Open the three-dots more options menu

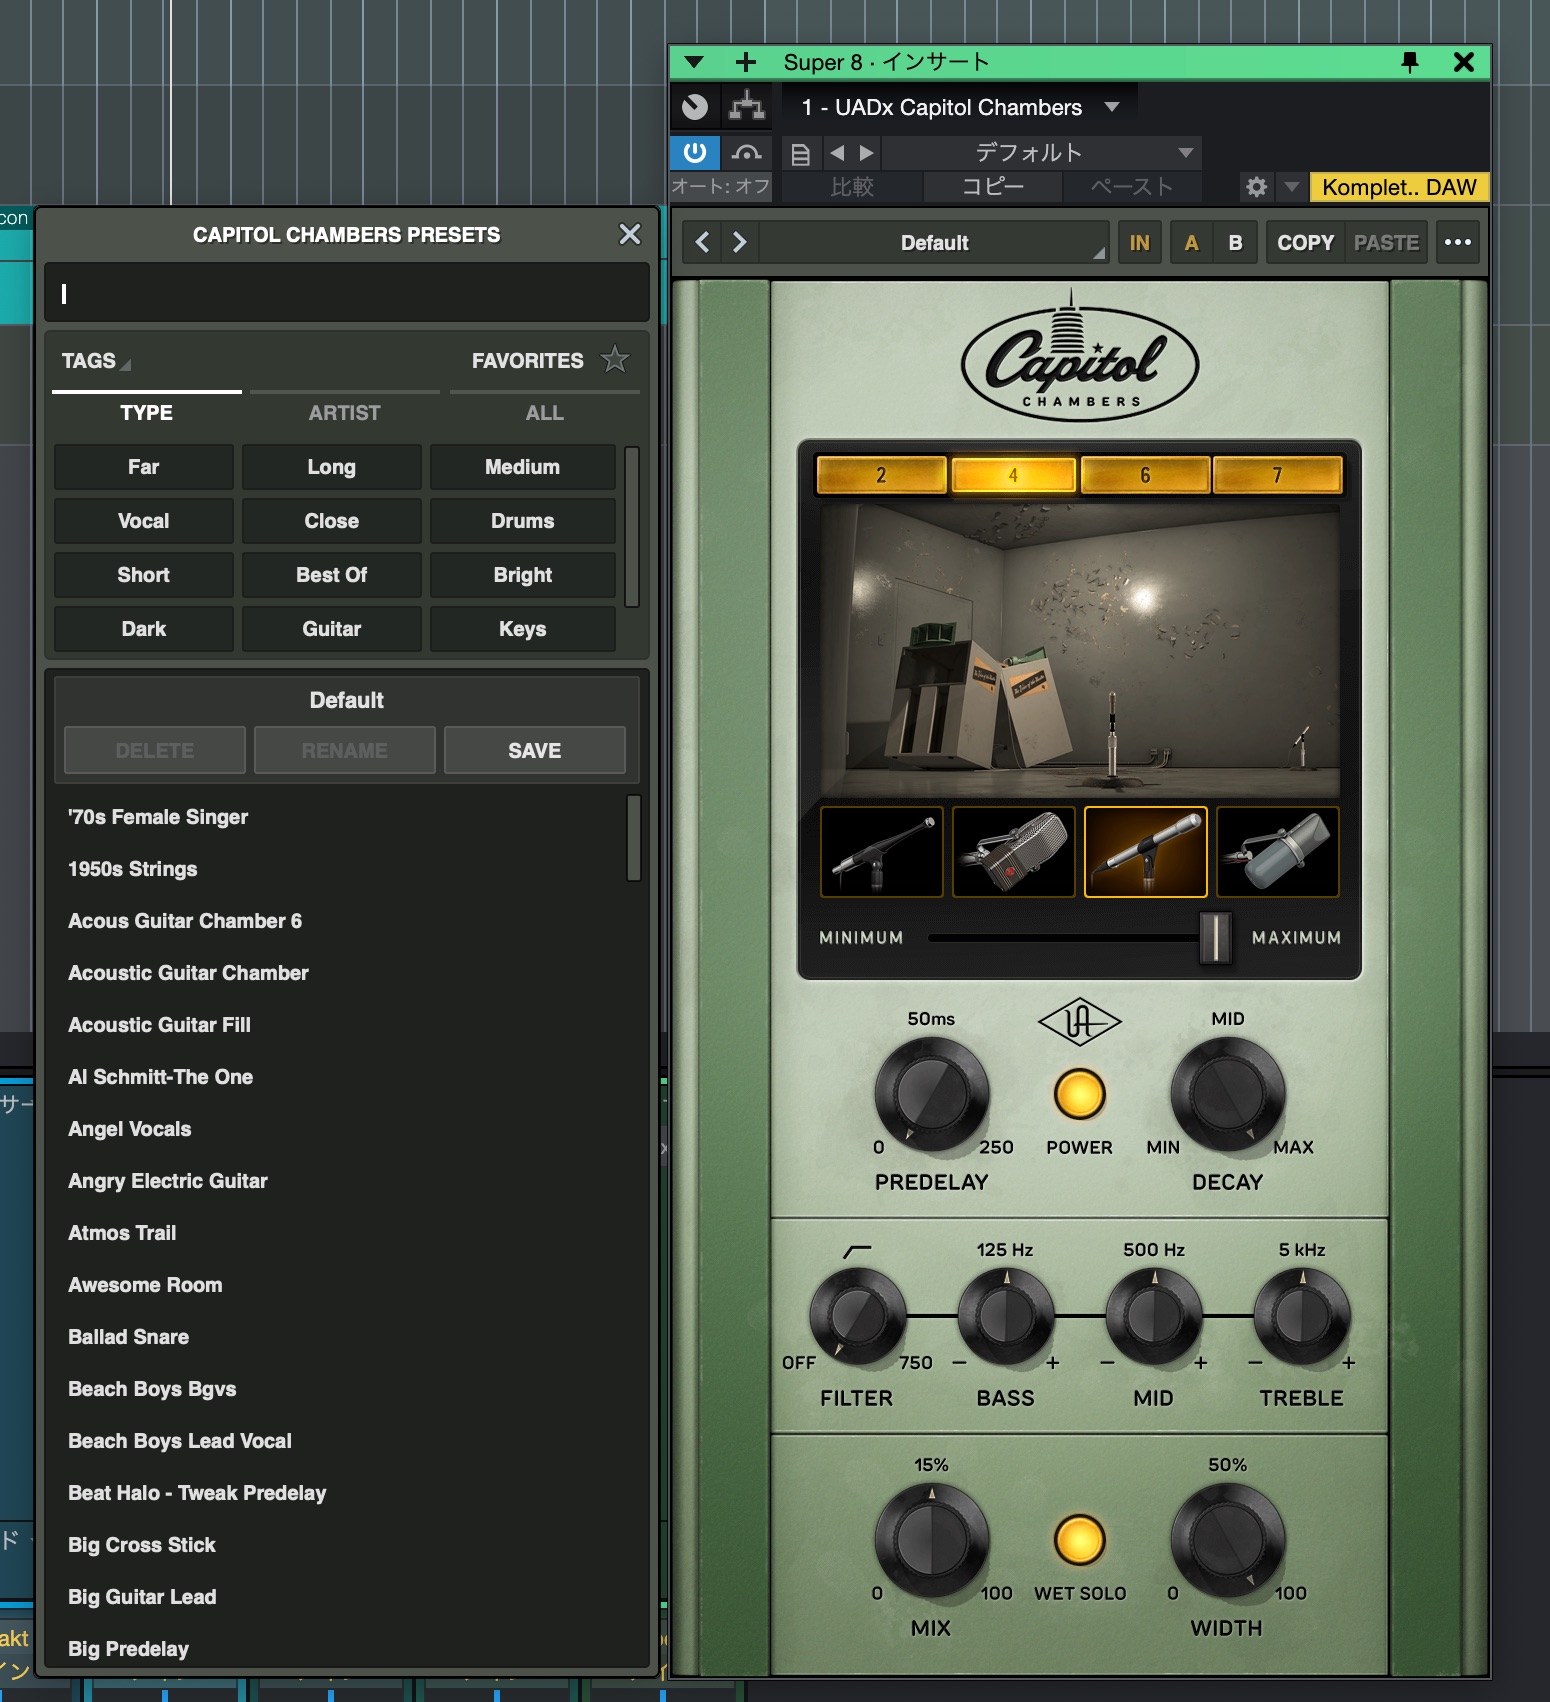1458,243
